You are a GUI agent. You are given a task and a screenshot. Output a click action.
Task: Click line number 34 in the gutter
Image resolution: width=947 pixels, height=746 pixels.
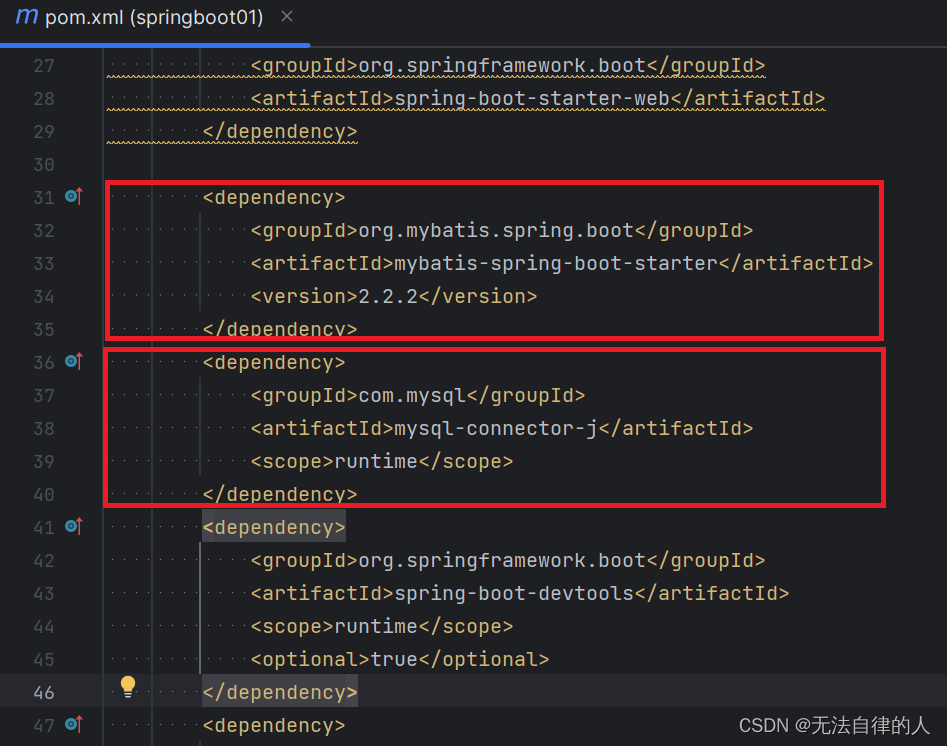(44, 296)
